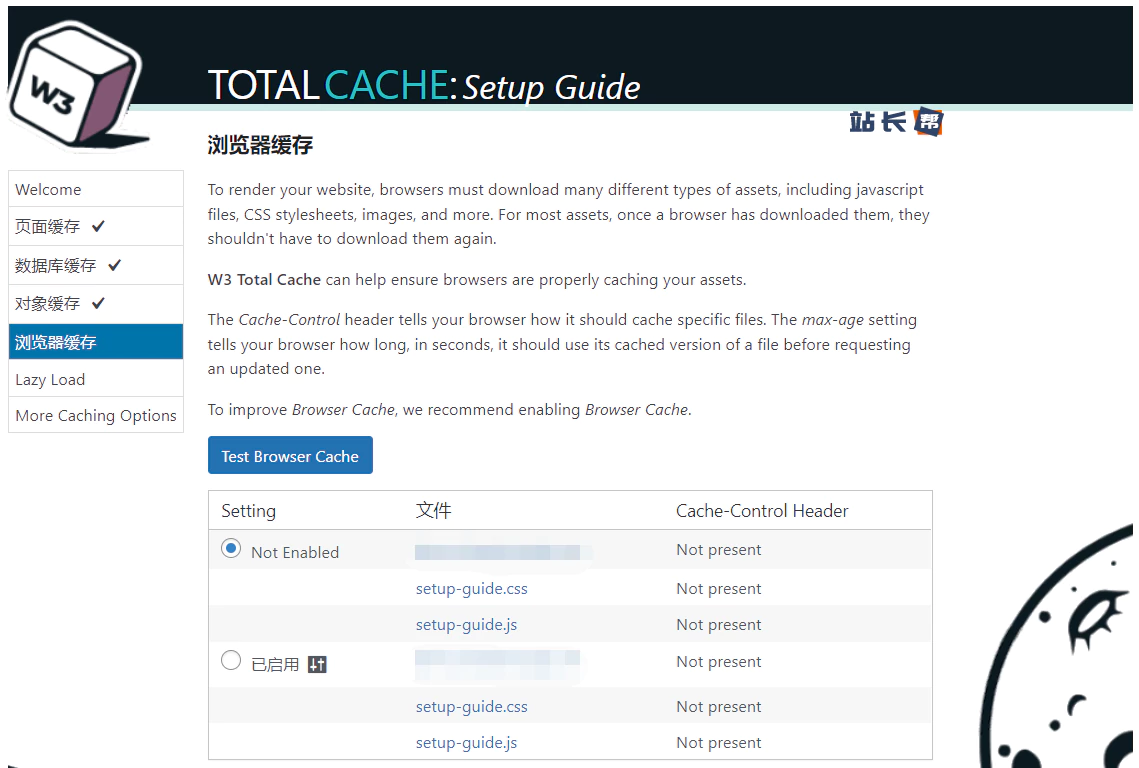Screen dimensions: 1139x768
Task: Open the Welcome step in the sidebar
Action: tap(48, 189)
